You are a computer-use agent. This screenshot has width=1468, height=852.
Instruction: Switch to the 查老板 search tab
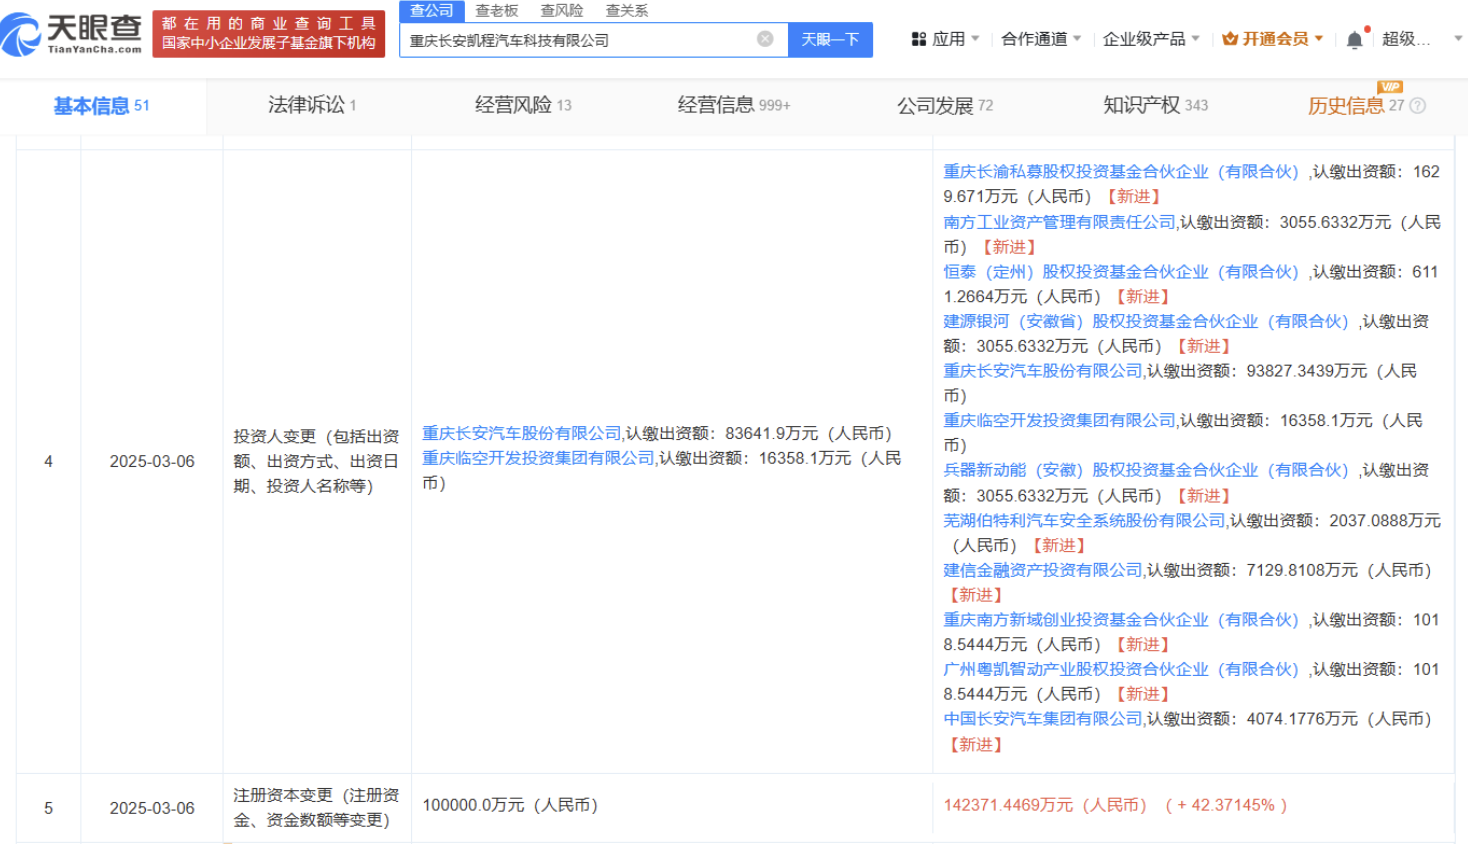(497, 11)
